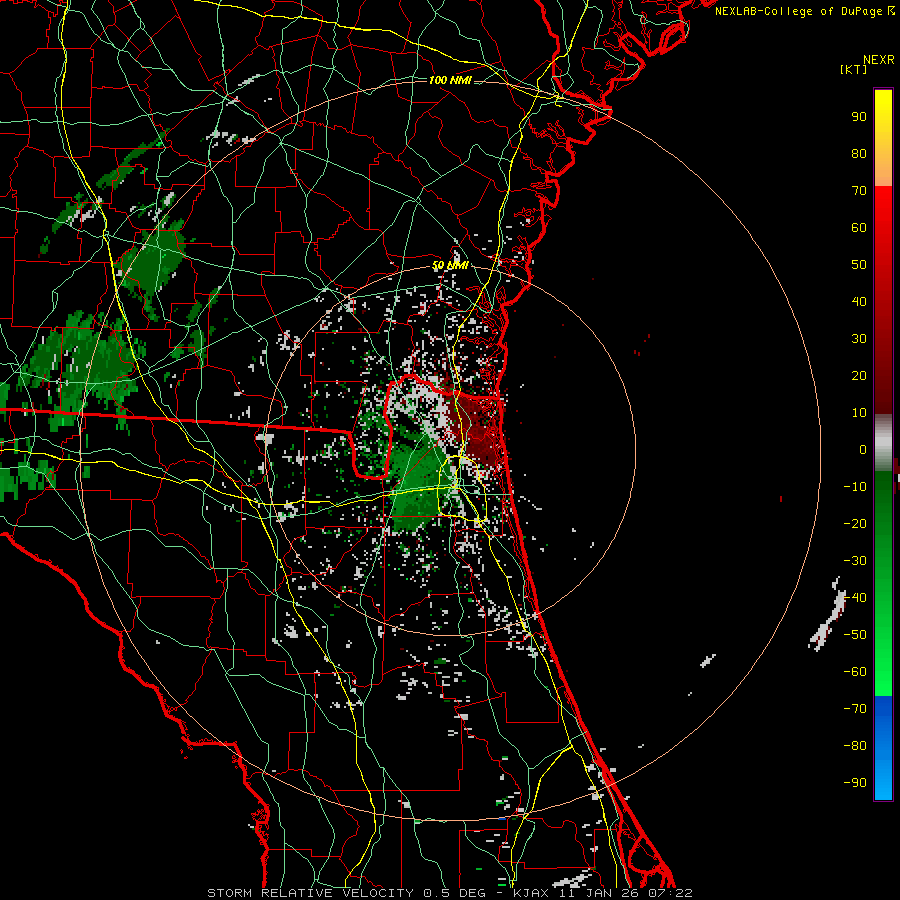900x900 pixels.
Task: Click the gray zero-velocity band on the color bar
Action: (883, 443)
